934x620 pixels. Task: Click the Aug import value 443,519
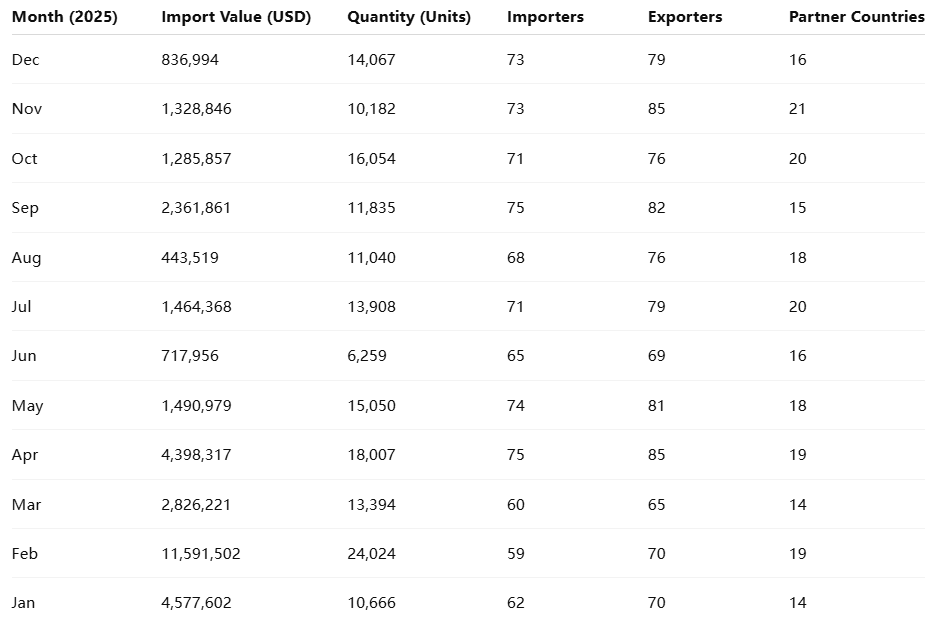pyautogui.click(x=190, y=258)
